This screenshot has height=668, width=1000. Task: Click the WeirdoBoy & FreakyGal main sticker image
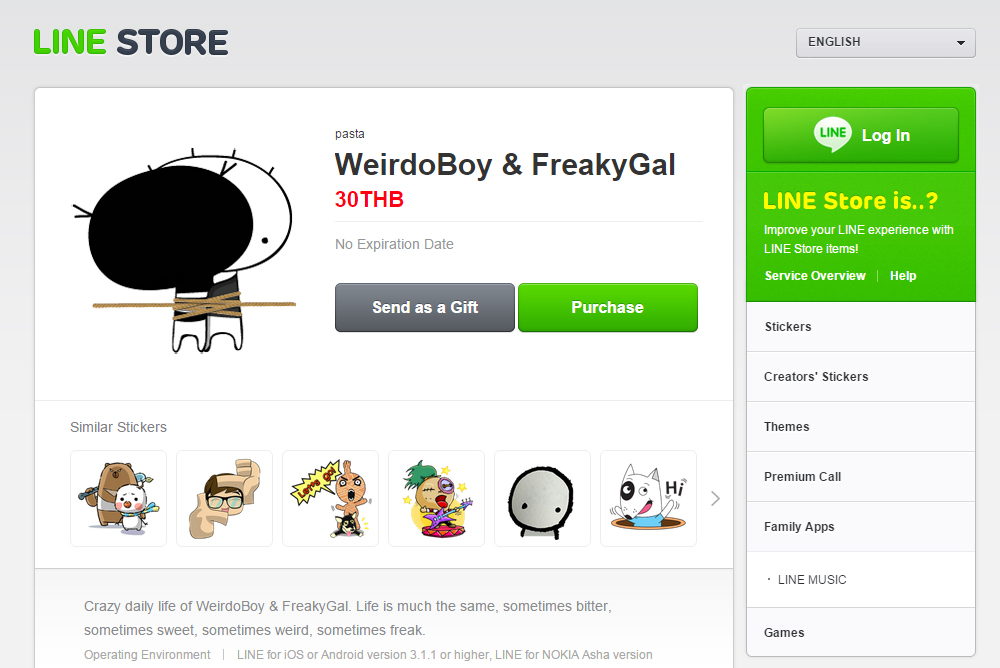[184, 250]
